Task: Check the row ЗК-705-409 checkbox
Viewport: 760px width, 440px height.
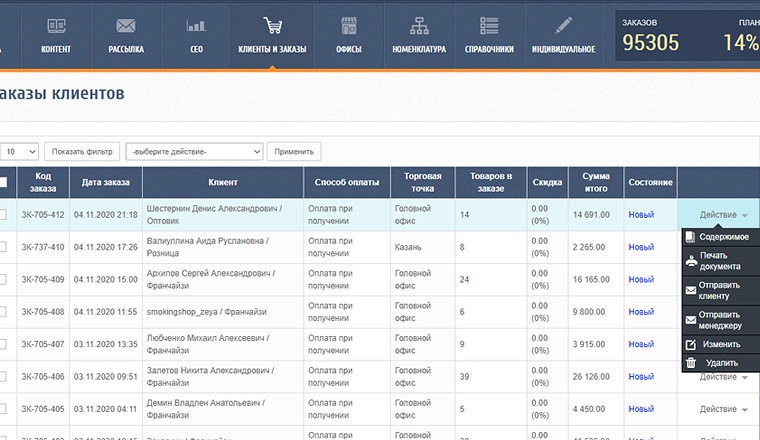Action: (x=3, y=279)
